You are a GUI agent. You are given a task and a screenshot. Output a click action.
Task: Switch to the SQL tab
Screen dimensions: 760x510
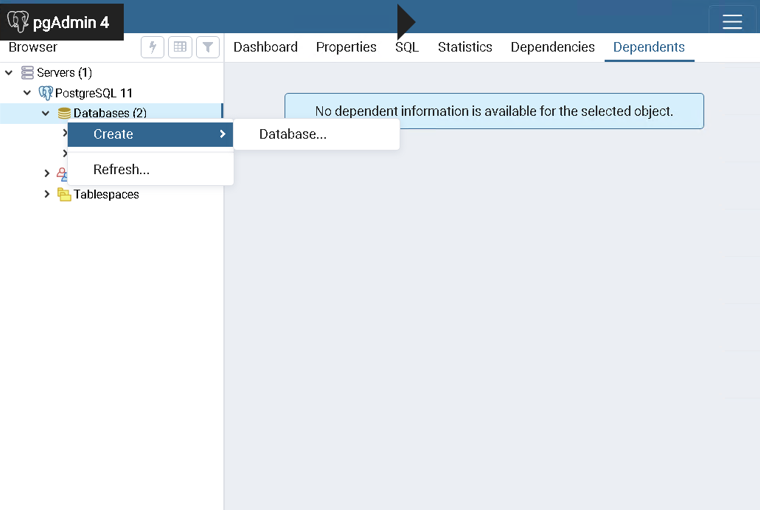click(x=407, y=47)
